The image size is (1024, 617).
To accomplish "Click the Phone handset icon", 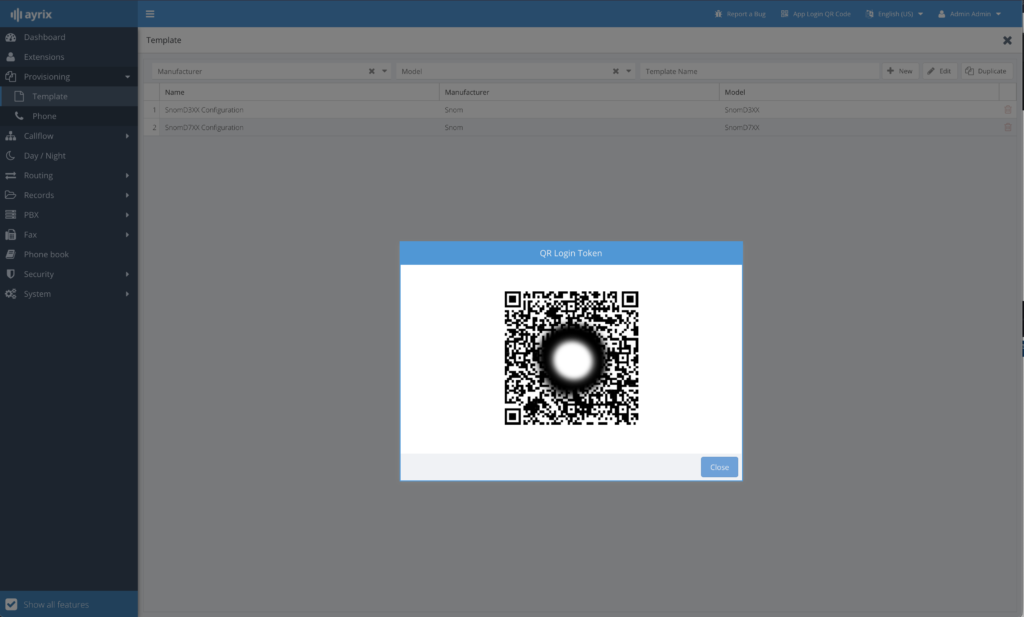I will [19, 116].
